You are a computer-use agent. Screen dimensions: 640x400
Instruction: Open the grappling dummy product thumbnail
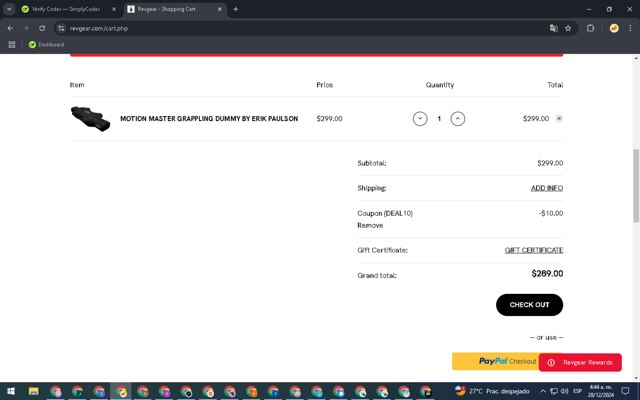90,119
